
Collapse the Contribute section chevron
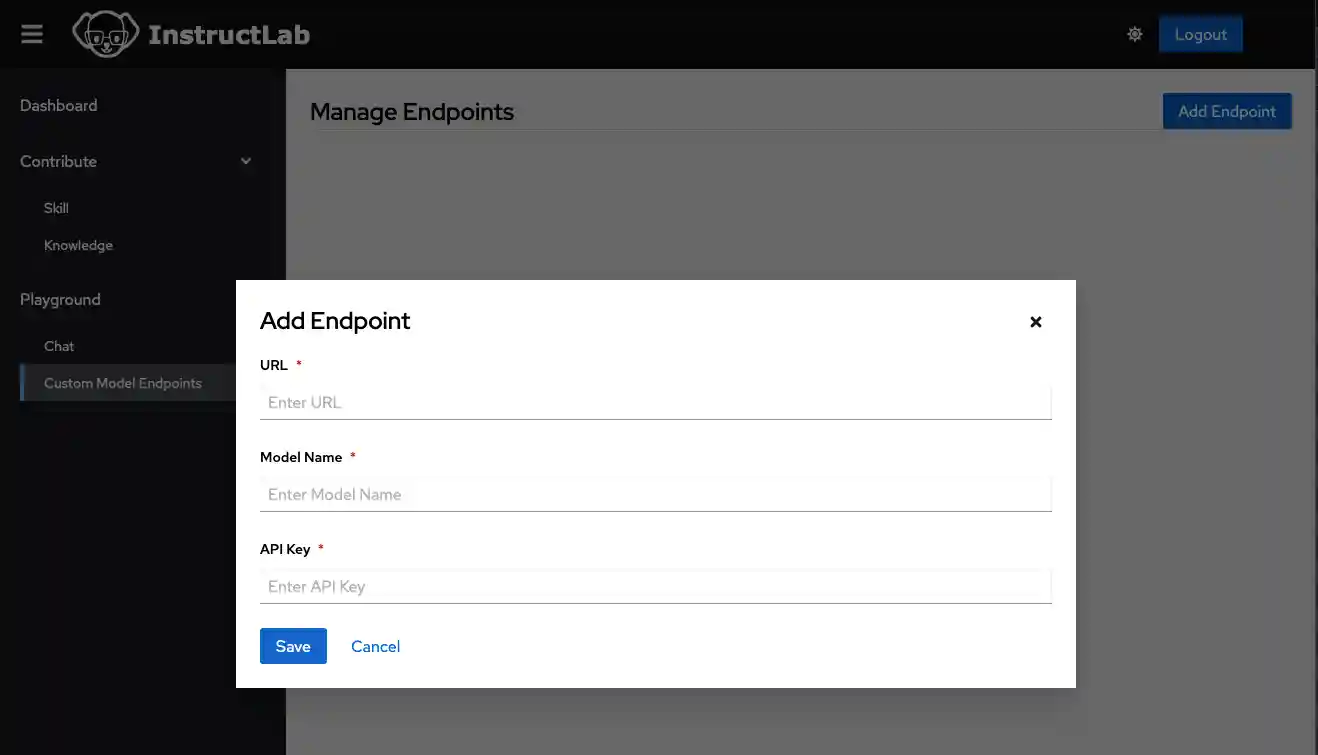(x=246, y=161)
